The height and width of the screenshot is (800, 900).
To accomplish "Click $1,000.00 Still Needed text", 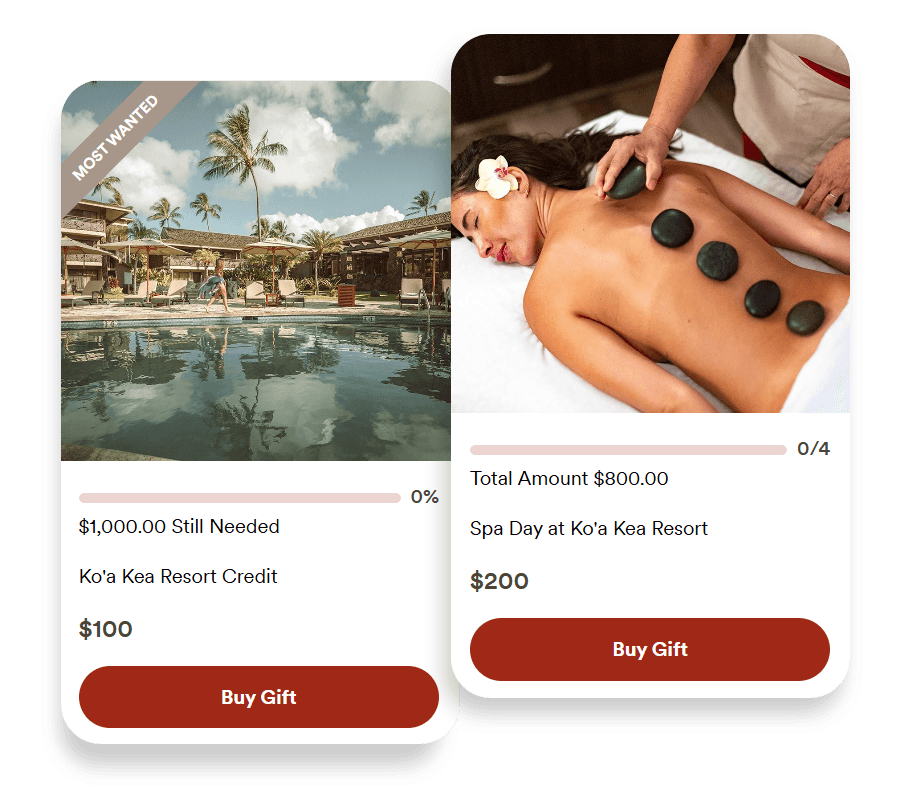I will coord(179,526).
